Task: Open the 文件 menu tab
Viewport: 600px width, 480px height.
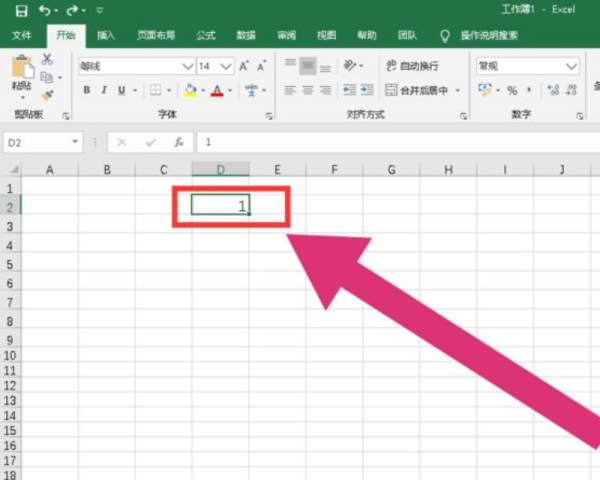Action: [x=21, y=36]
